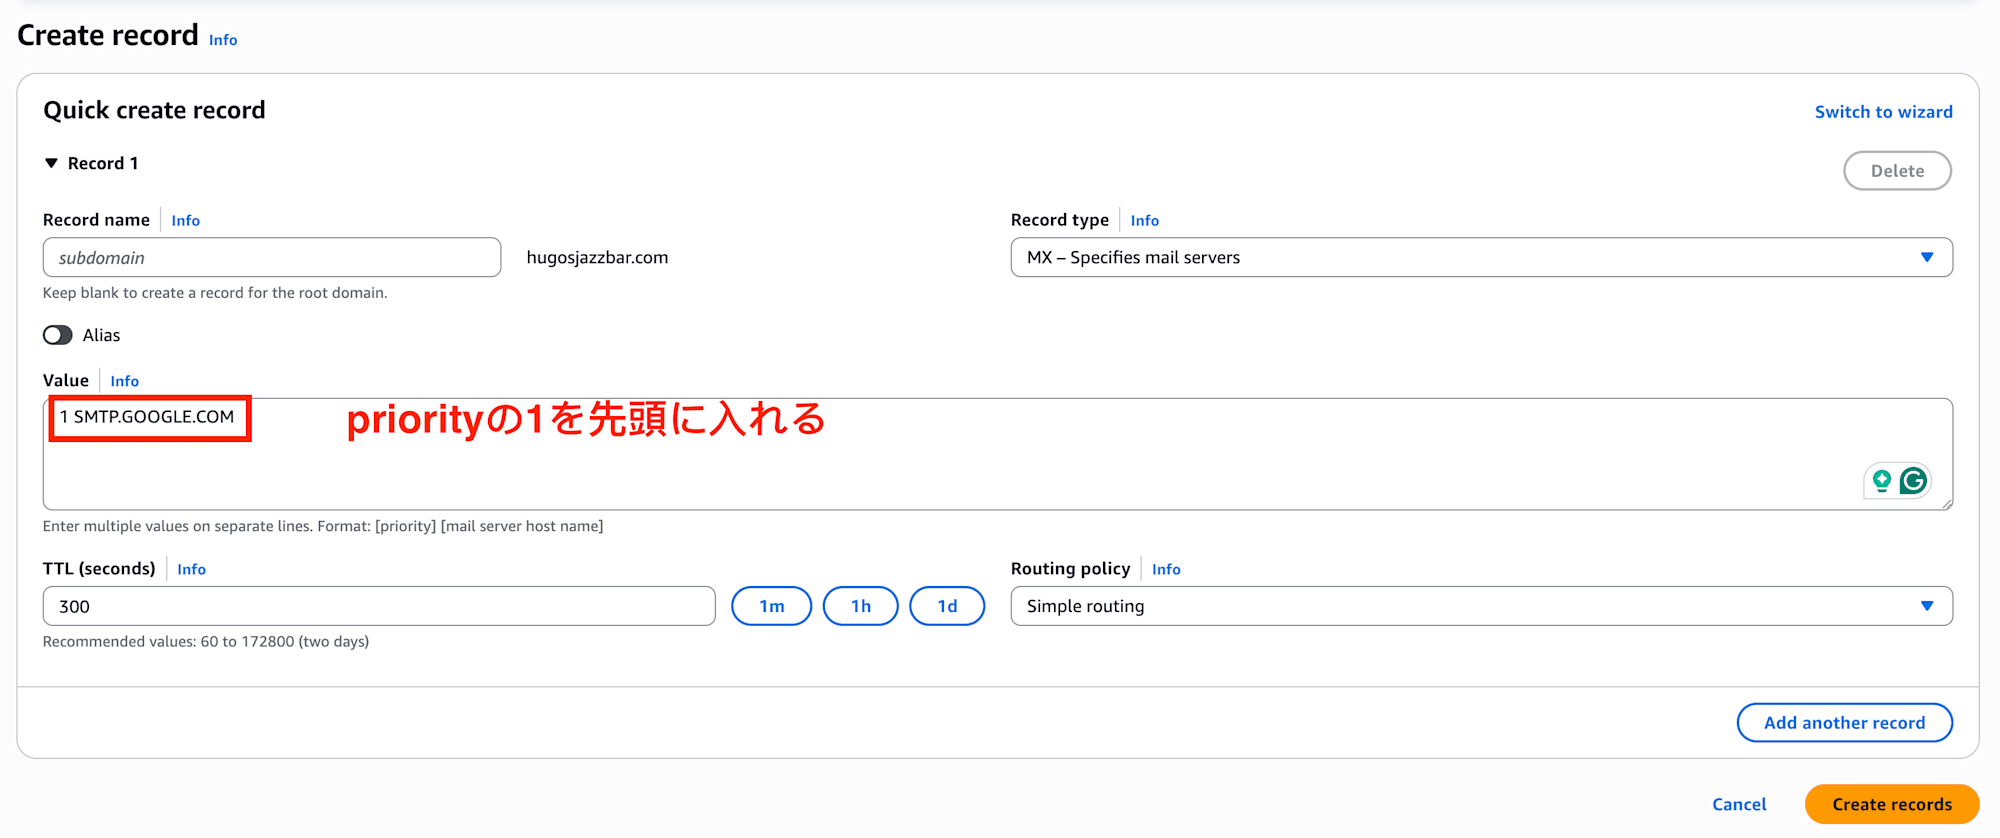Open Info link beside Record name
Image resolution: width=2000 pixels, height=838 pixels.
click(x=185, y=221)
